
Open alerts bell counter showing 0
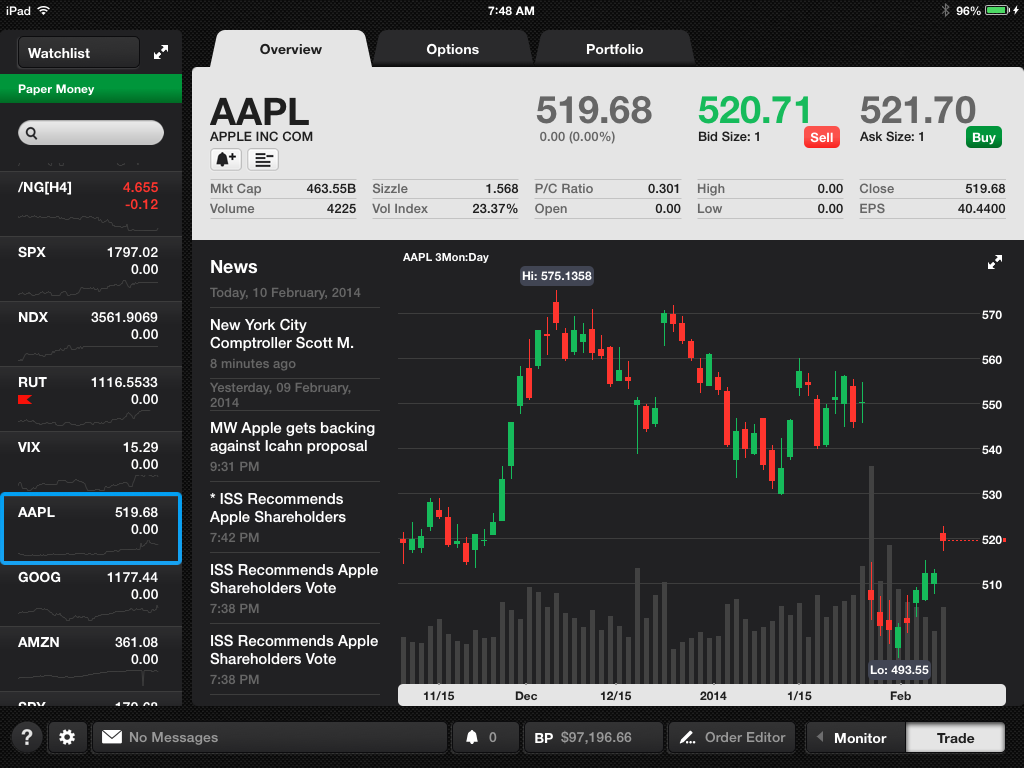484,737
